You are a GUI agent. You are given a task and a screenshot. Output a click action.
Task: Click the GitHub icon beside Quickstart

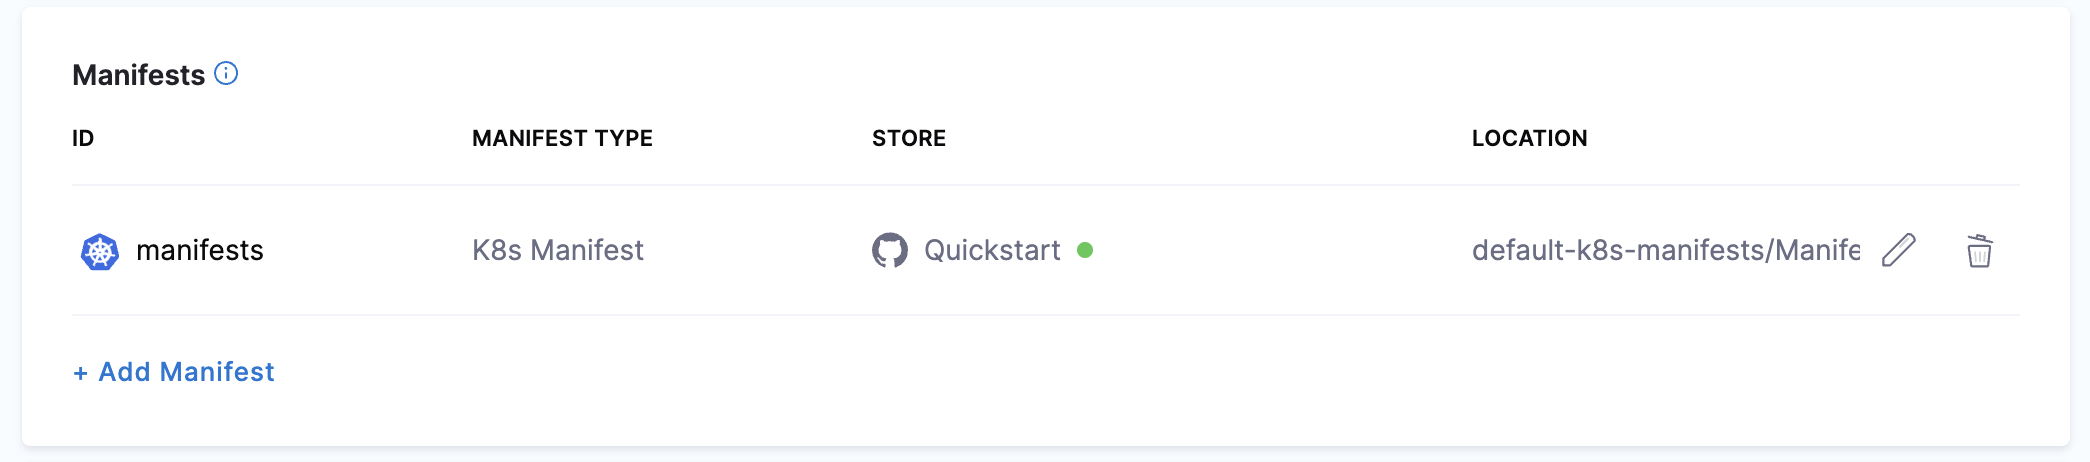[x=889, y=250]
